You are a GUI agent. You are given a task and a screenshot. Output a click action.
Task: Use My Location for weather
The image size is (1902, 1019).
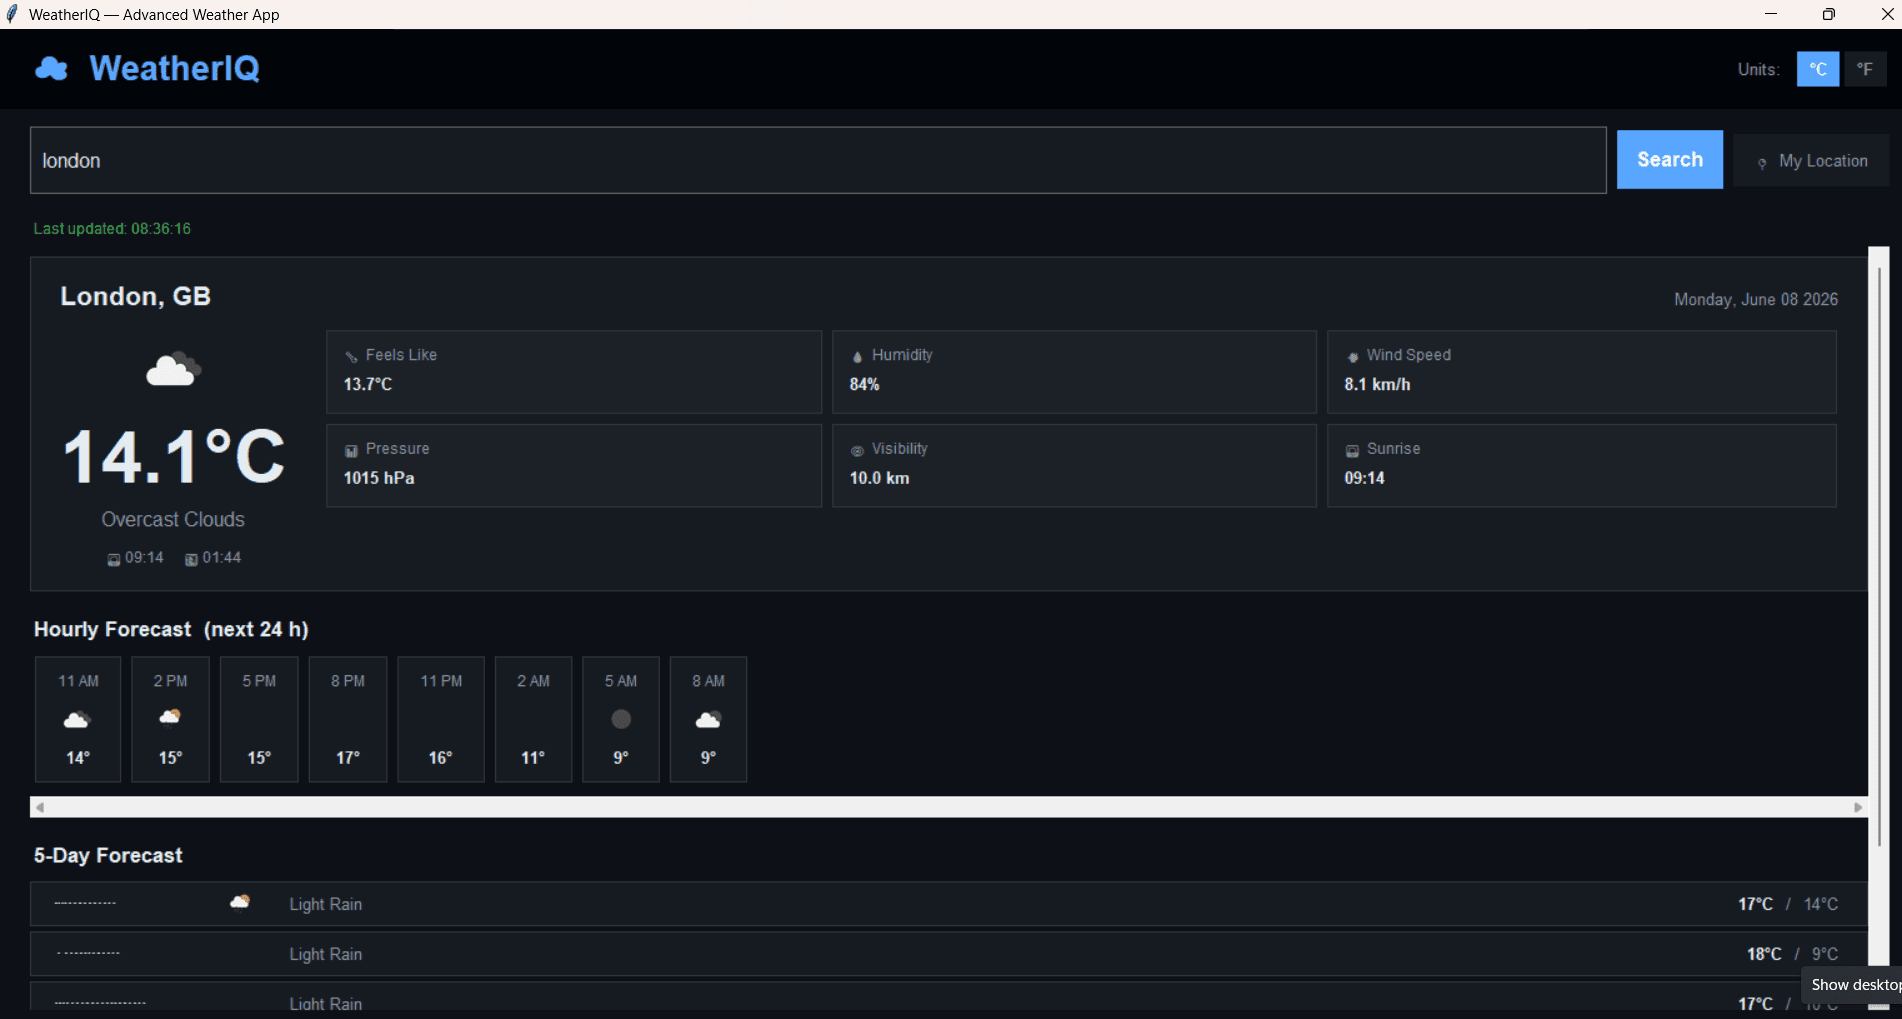(x=1811, y=161)
